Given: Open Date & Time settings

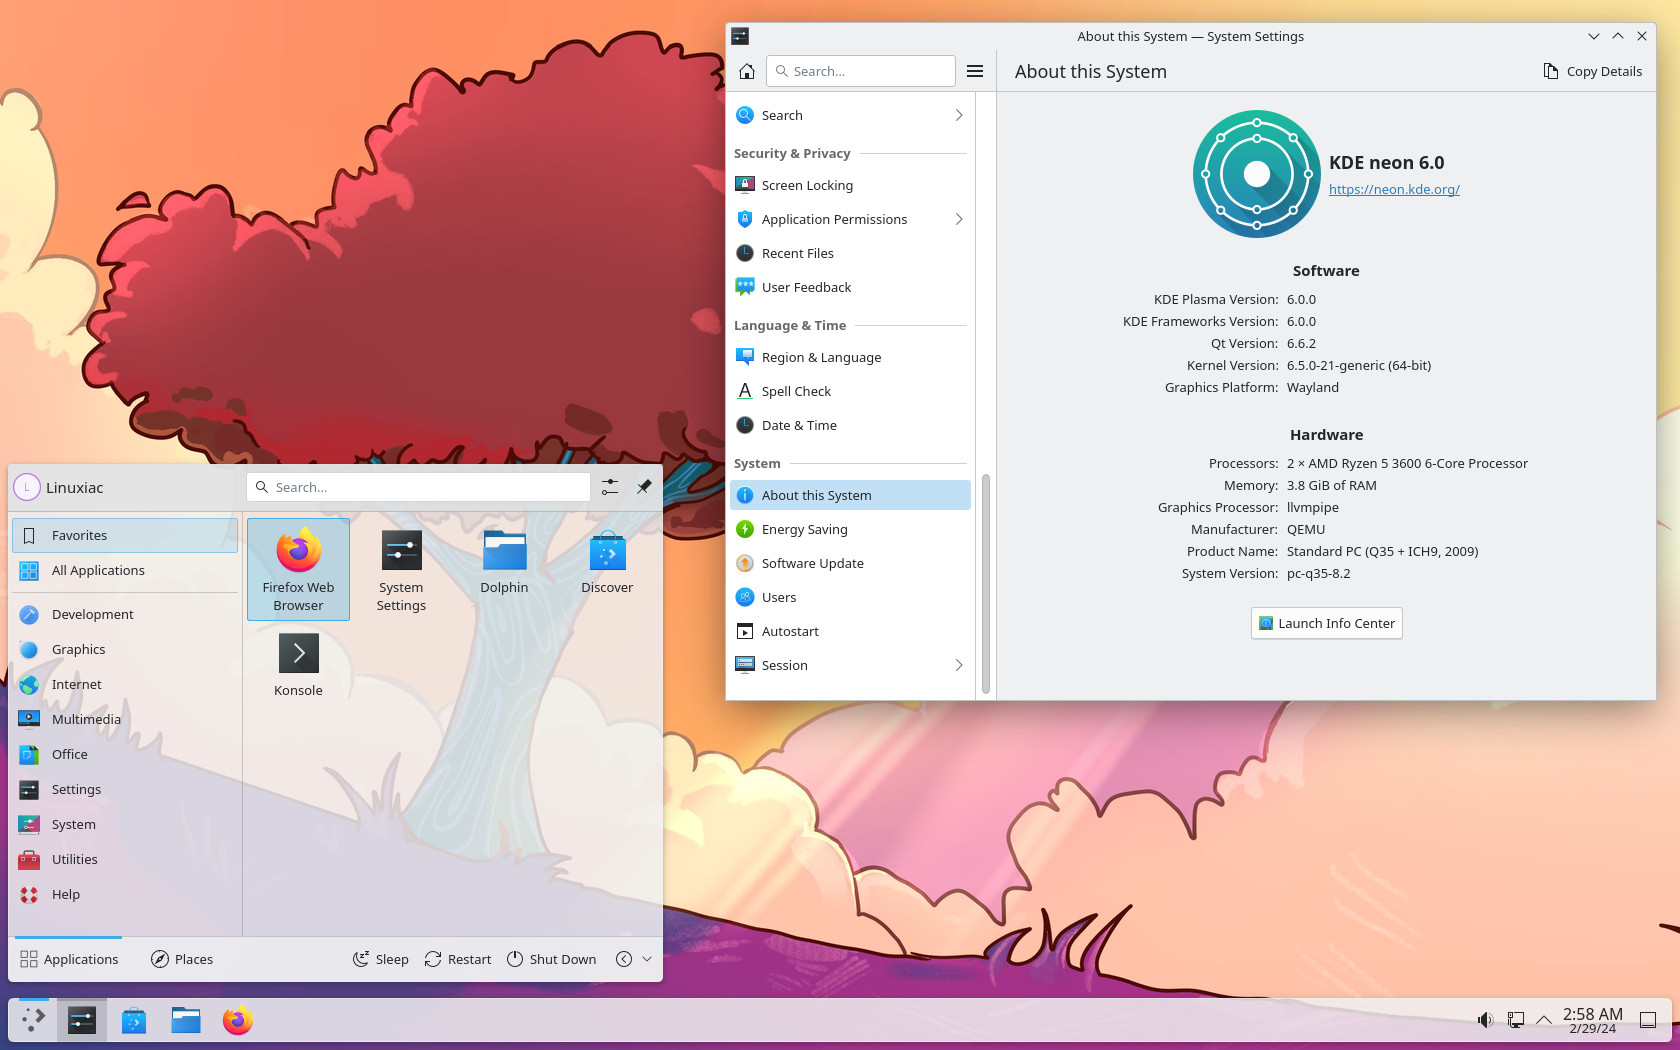Looking at the screenshot, I should [850, 425].
